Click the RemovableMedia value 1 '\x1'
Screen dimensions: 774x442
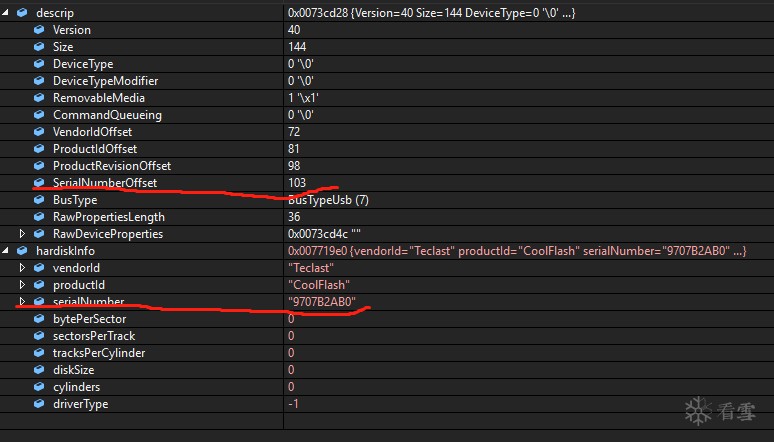[303, 98]
